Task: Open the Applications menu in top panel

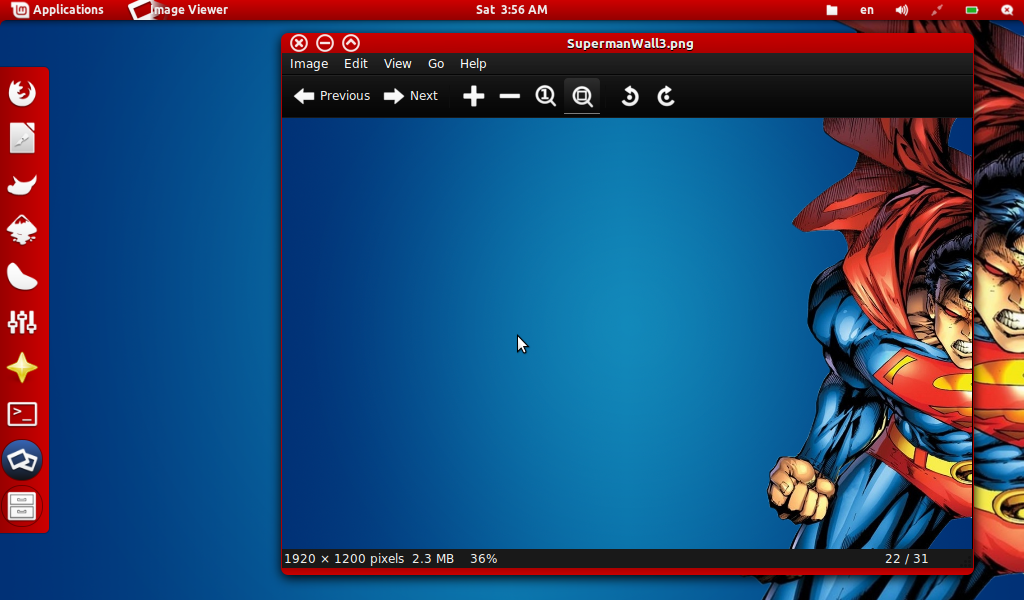Action: pos(57,10)
